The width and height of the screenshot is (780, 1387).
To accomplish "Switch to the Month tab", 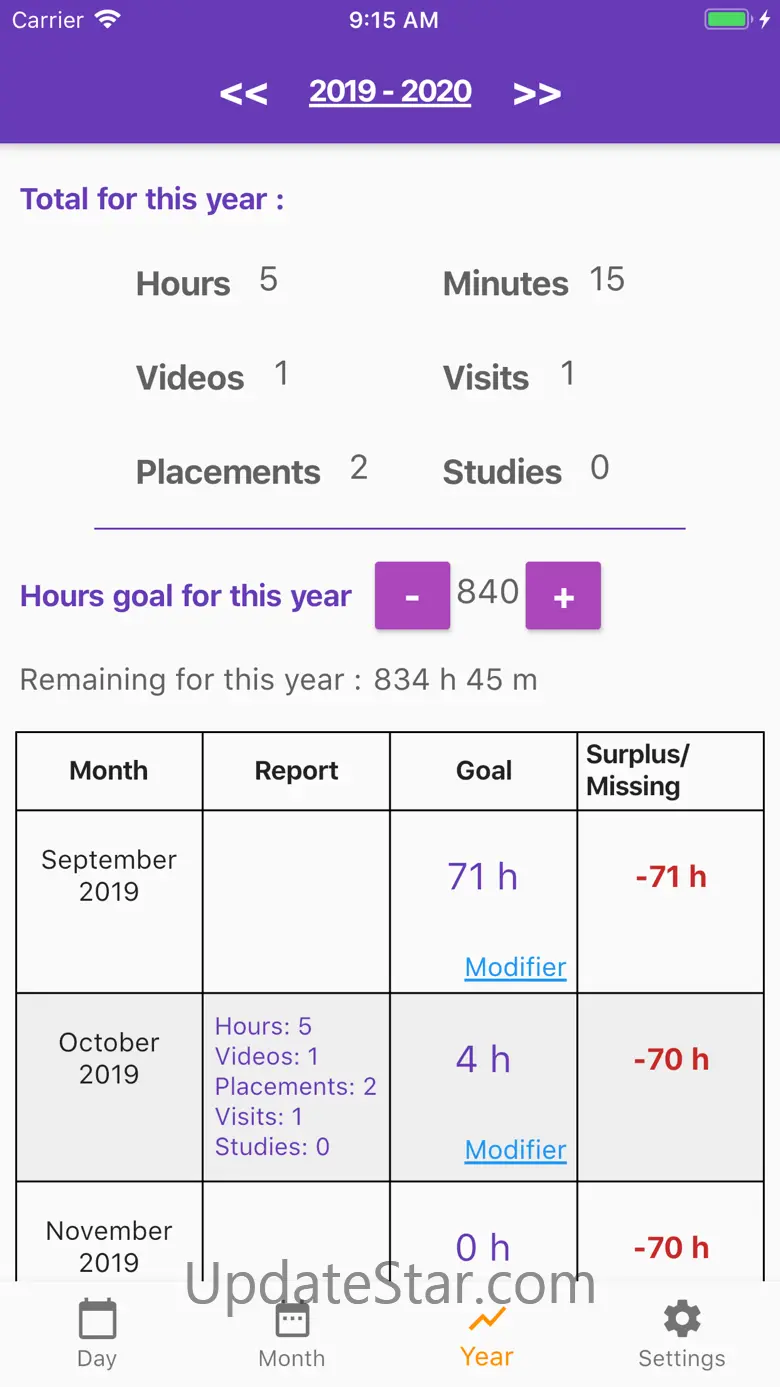I will click(x=292, y=1332).
